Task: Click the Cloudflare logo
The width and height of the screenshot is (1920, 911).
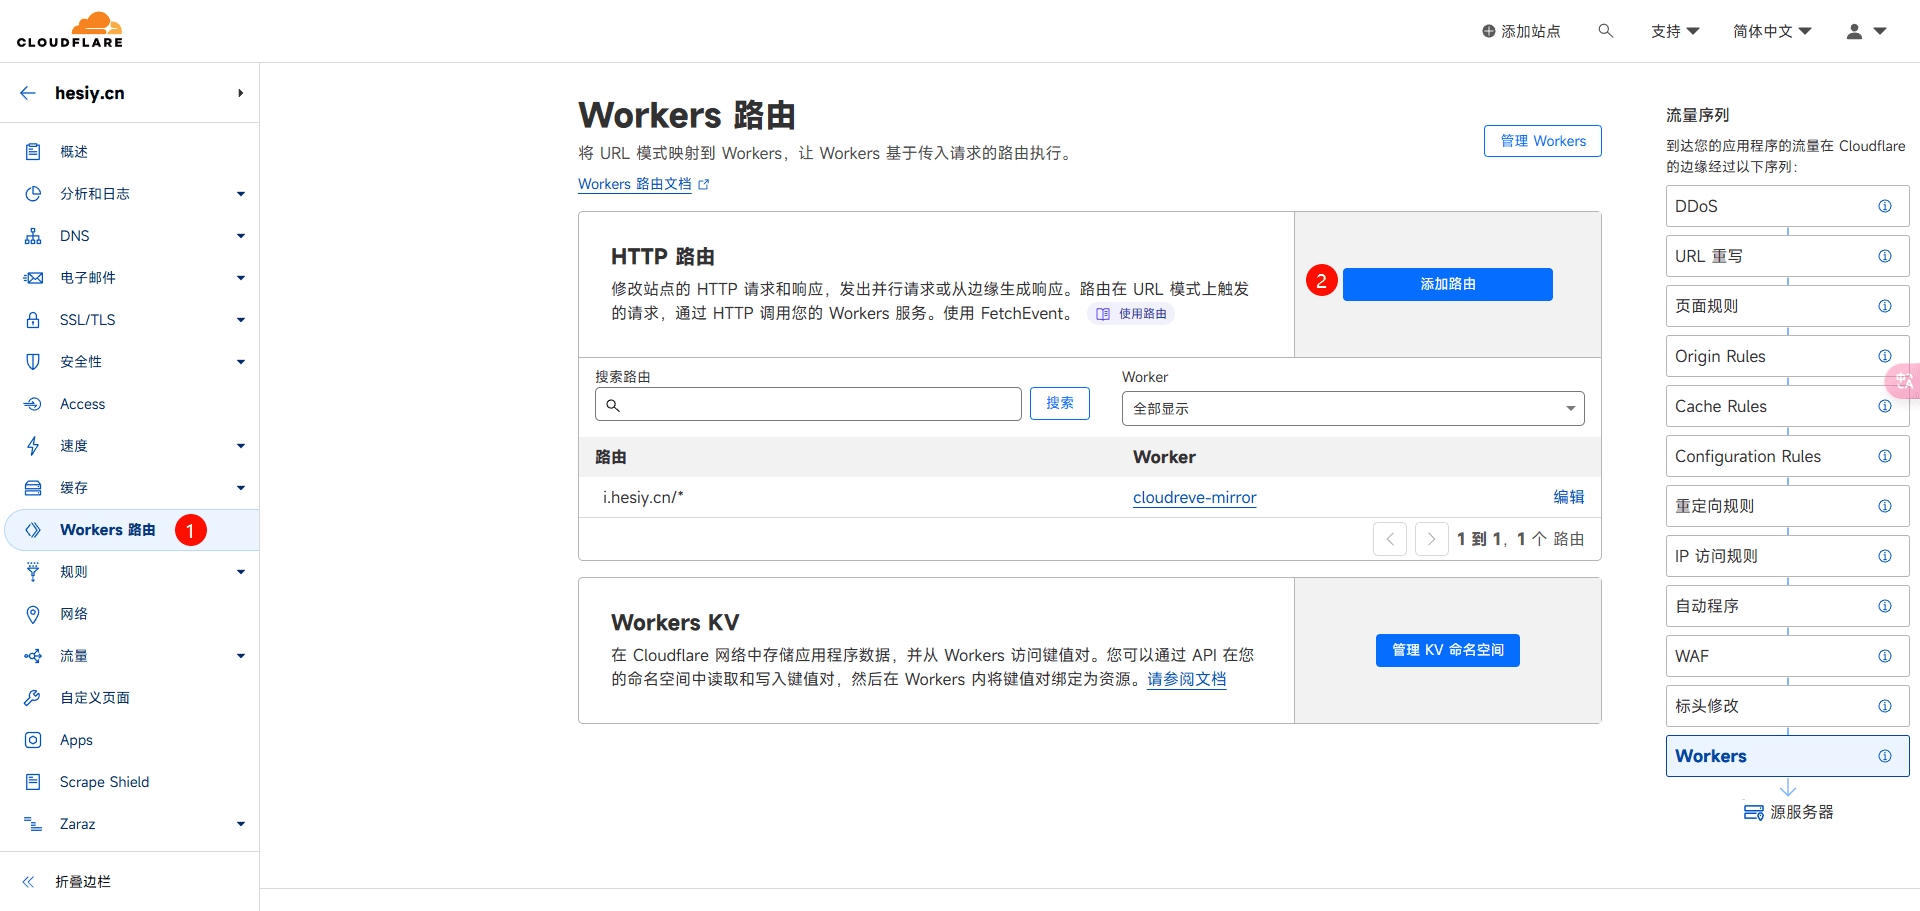Action: coord(70,30)
